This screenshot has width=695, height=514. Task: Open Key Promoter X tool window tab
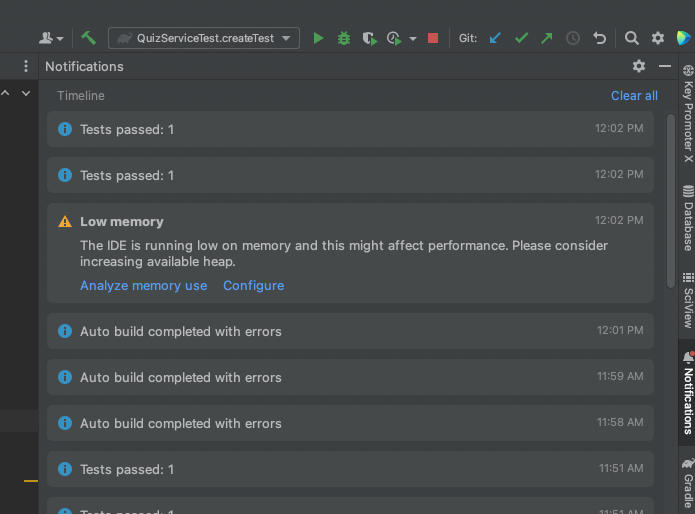point(688,114)
